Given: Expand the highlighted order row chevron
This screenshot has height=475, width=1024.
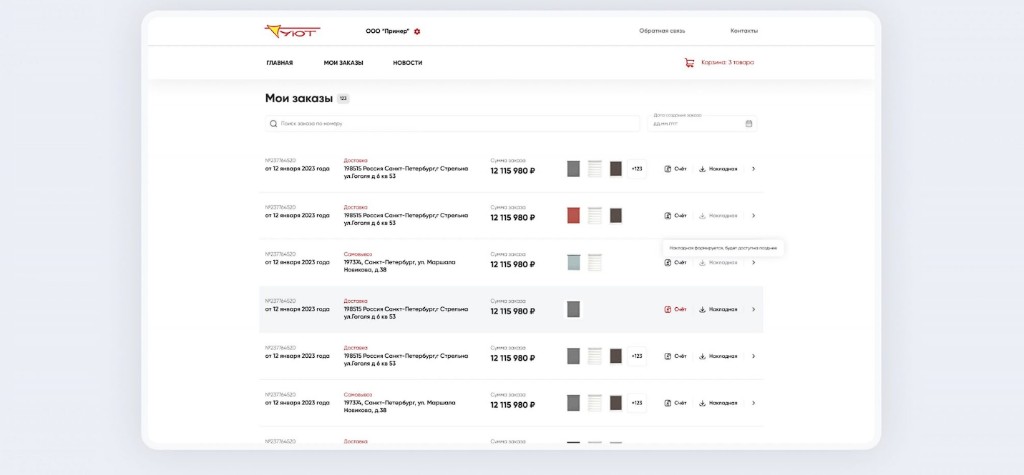Looking at the screenshot, I should tap(753, 309).
